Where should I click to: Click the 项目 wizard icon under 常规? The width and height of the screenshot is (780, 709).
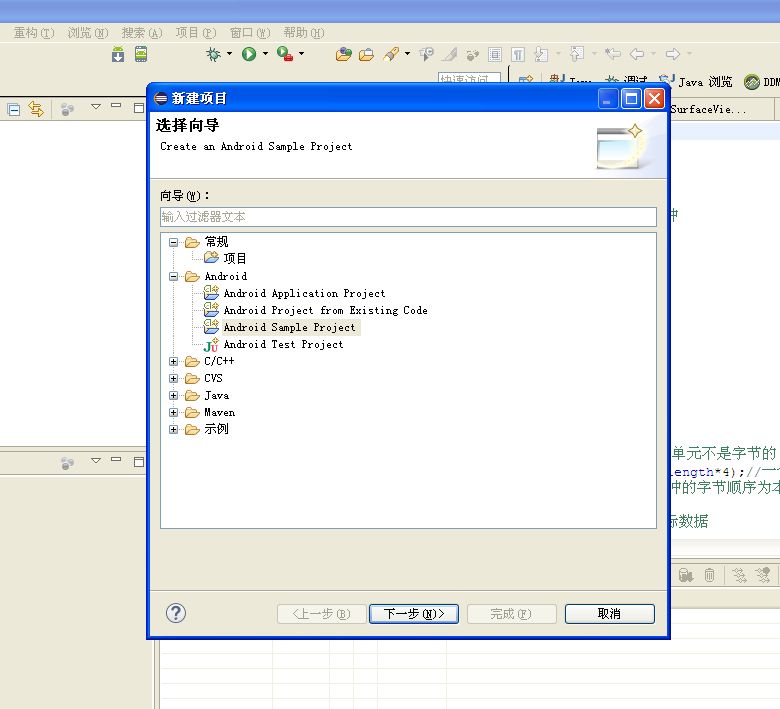pos(211,258)
